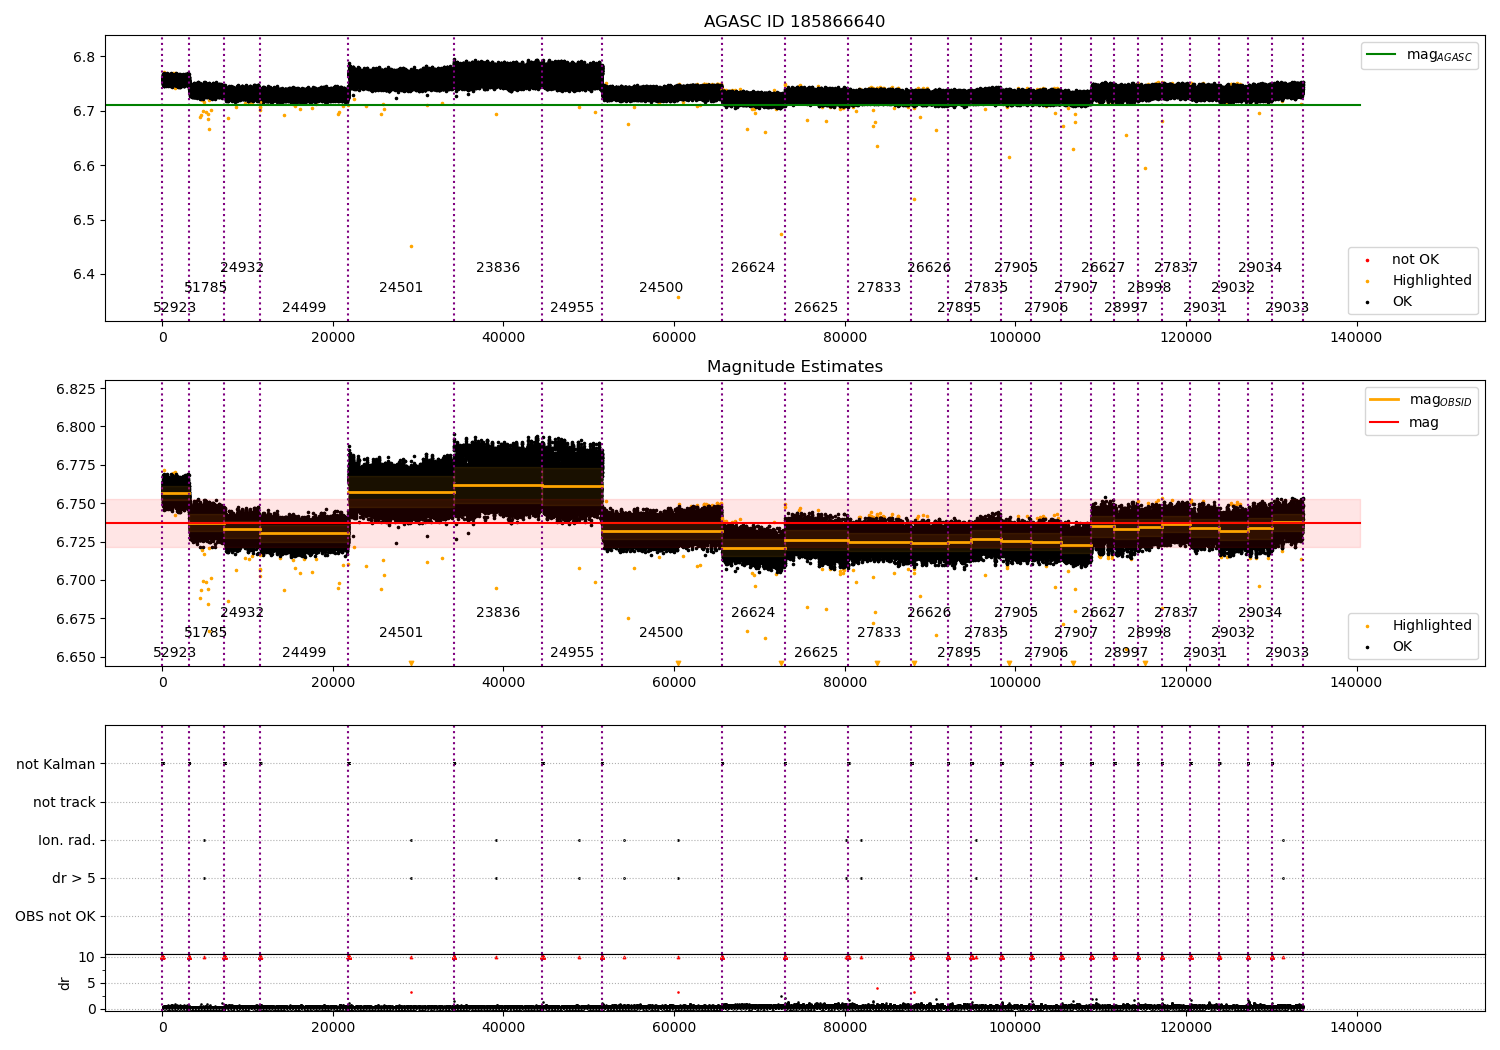Click obsid label 52923 in the top plot
The height and width of the screenshot is (1050, 1500).
click(175, 308)
